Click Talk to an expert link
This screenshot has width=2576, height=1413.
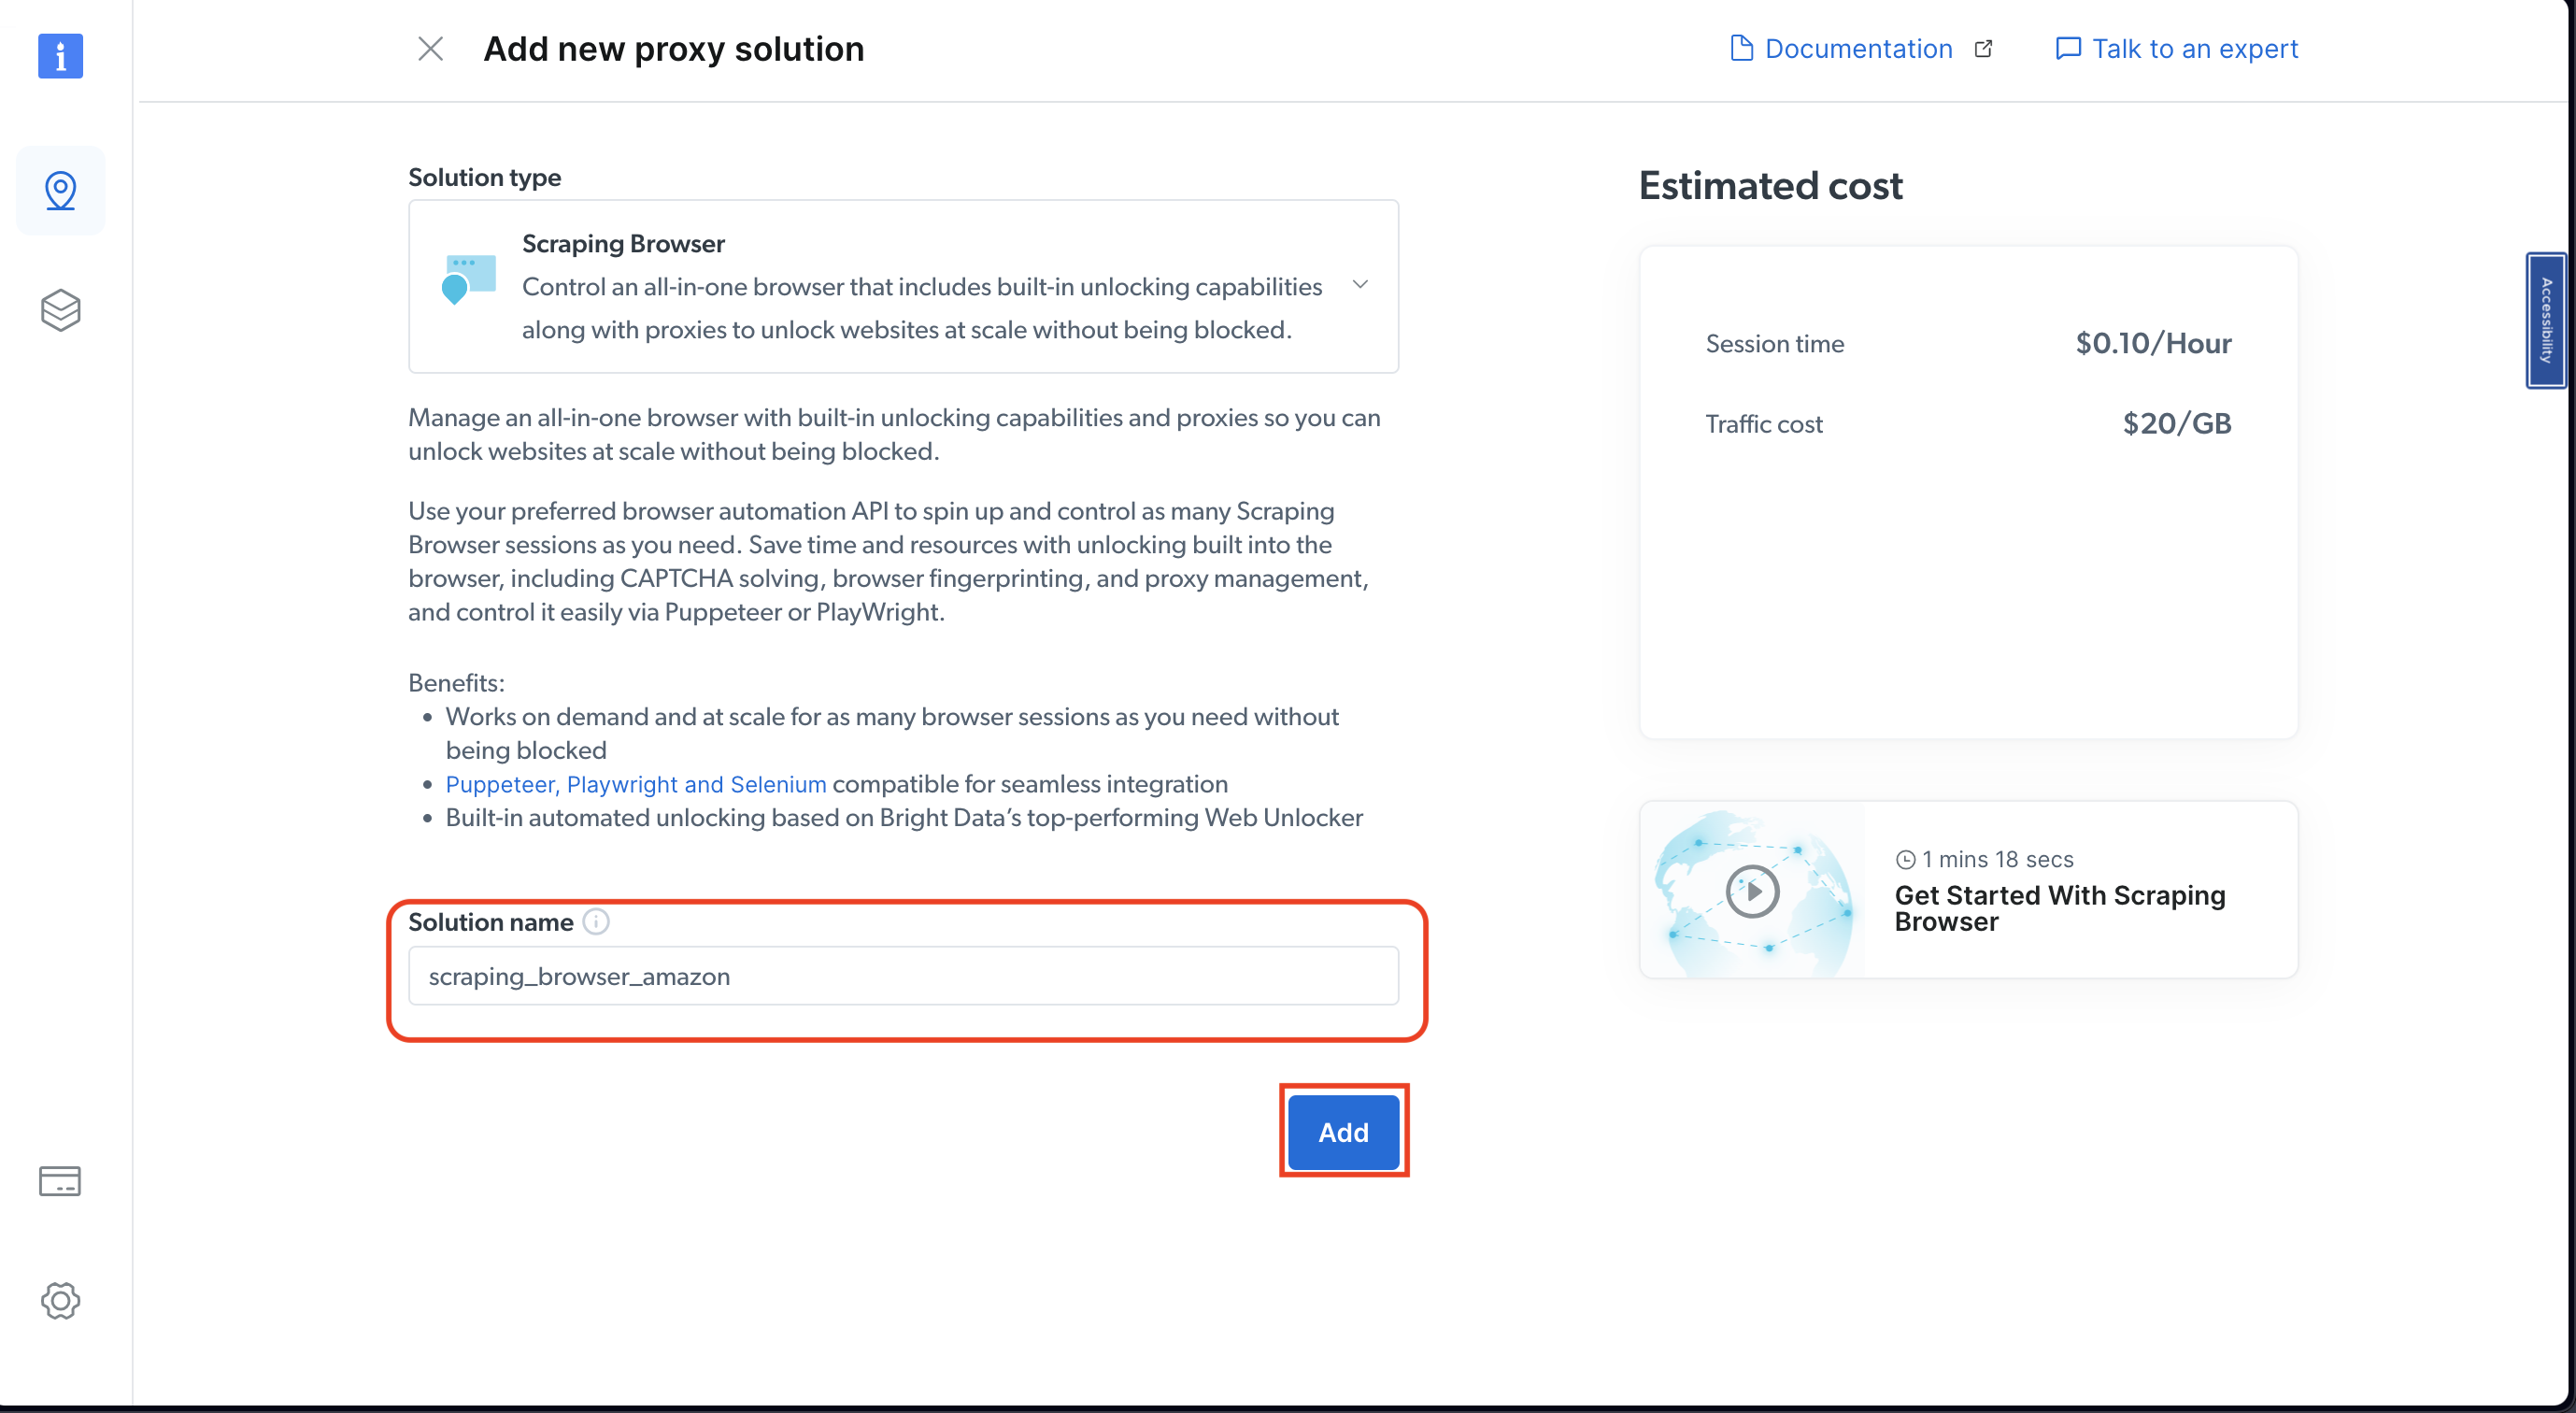pos(2195,49)
